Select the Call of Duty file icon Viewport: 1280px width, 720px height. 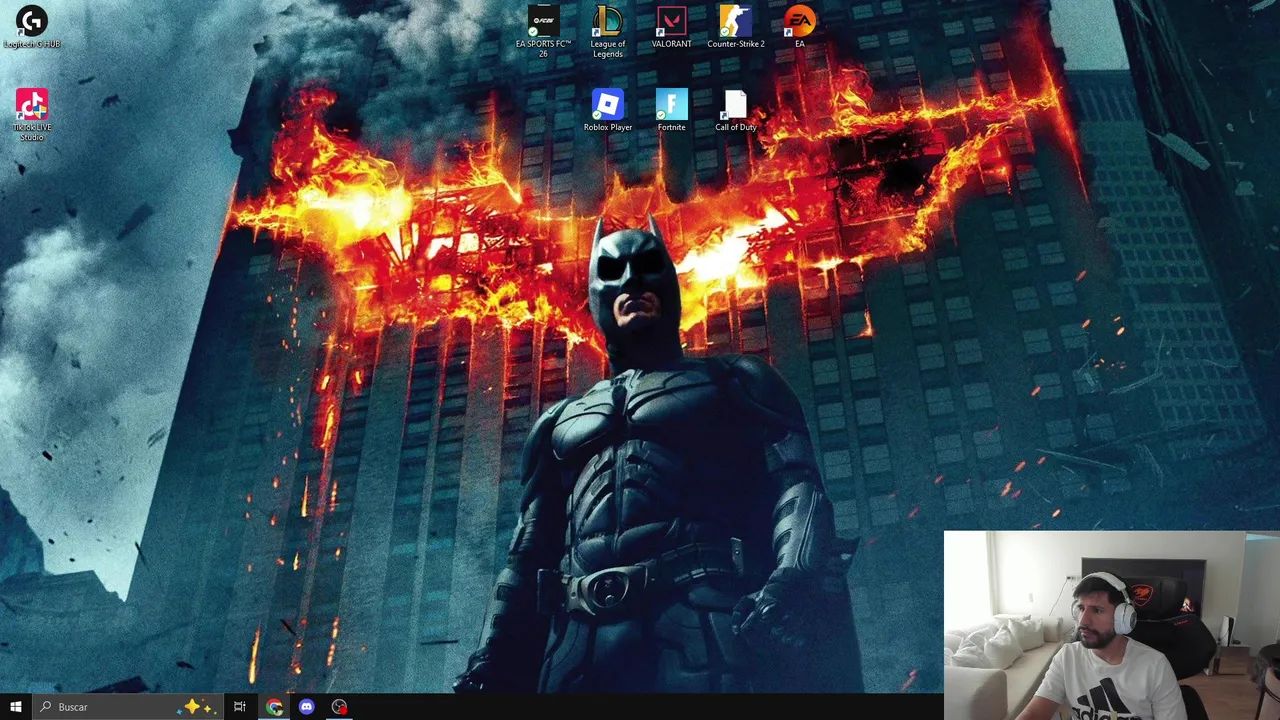click(735, 110)
